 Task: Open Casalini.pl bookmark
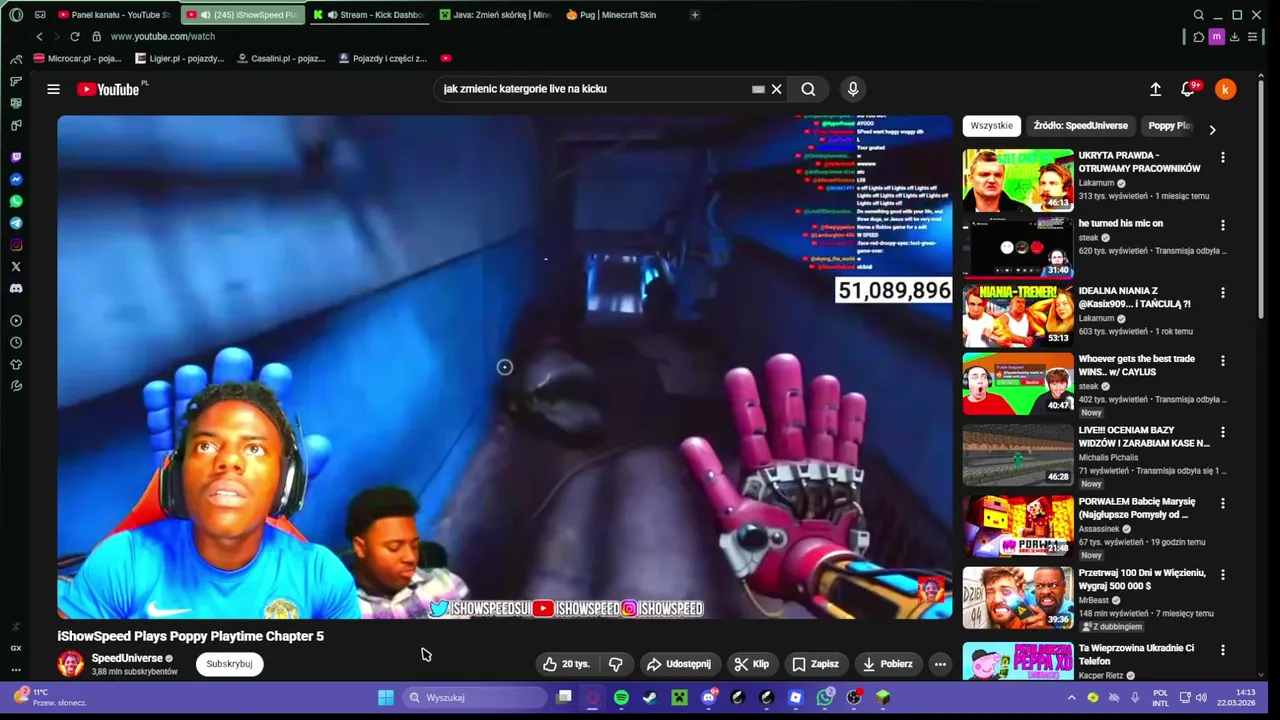pos(281,58)
